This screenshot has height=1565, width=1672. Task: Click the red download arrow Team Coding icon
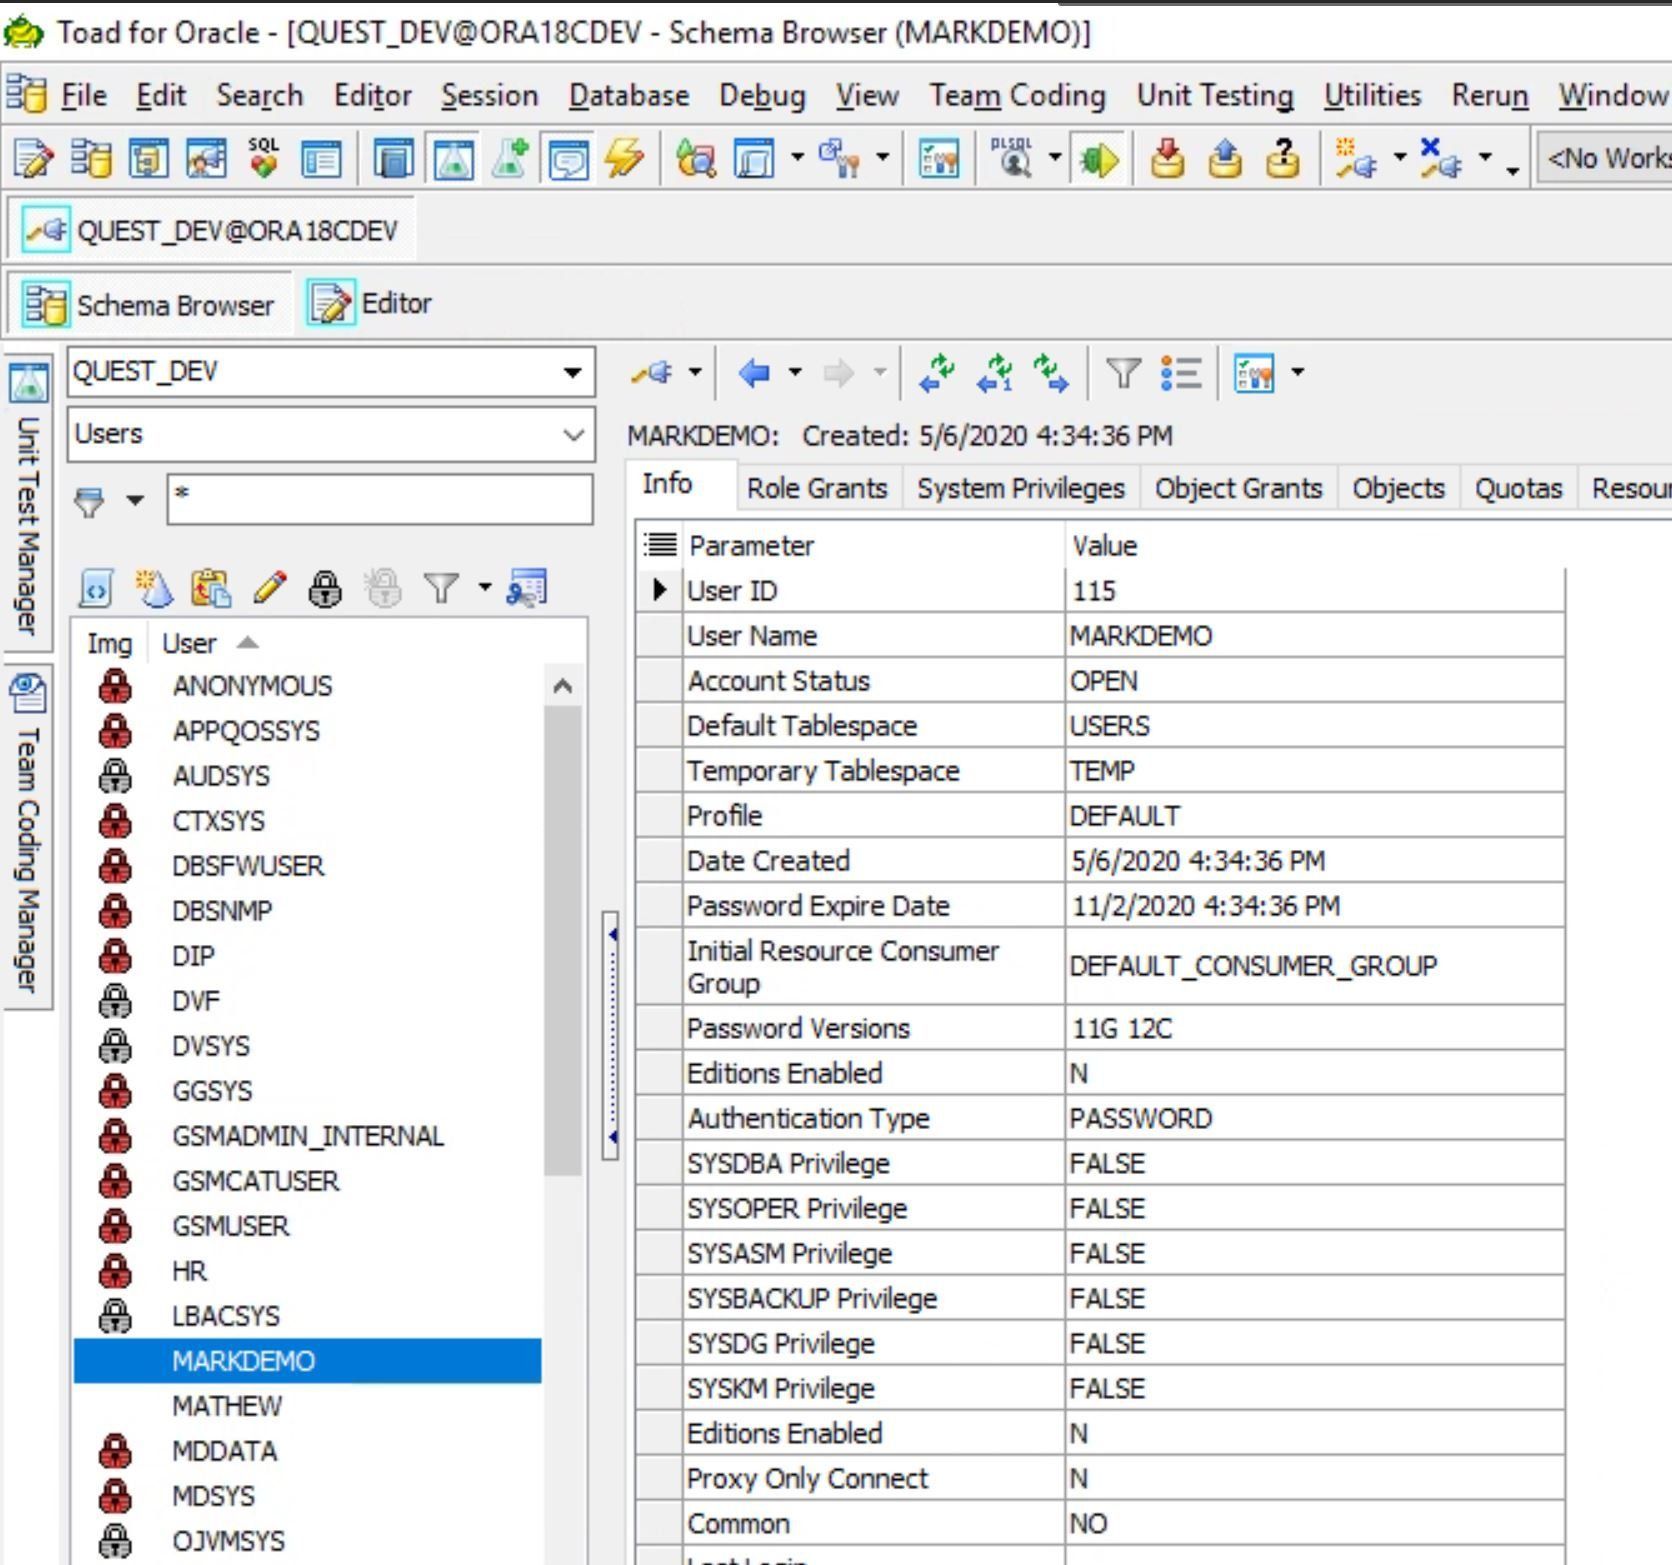pos(1167,159)
